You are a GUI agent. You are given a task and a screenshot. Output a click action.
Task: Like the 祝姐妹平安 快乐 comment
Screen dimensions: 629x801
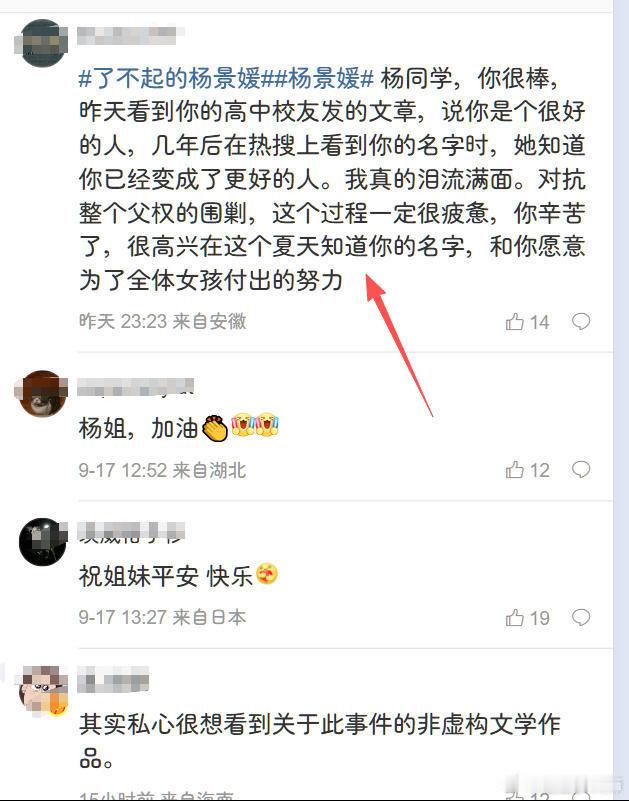coord(527,618)
